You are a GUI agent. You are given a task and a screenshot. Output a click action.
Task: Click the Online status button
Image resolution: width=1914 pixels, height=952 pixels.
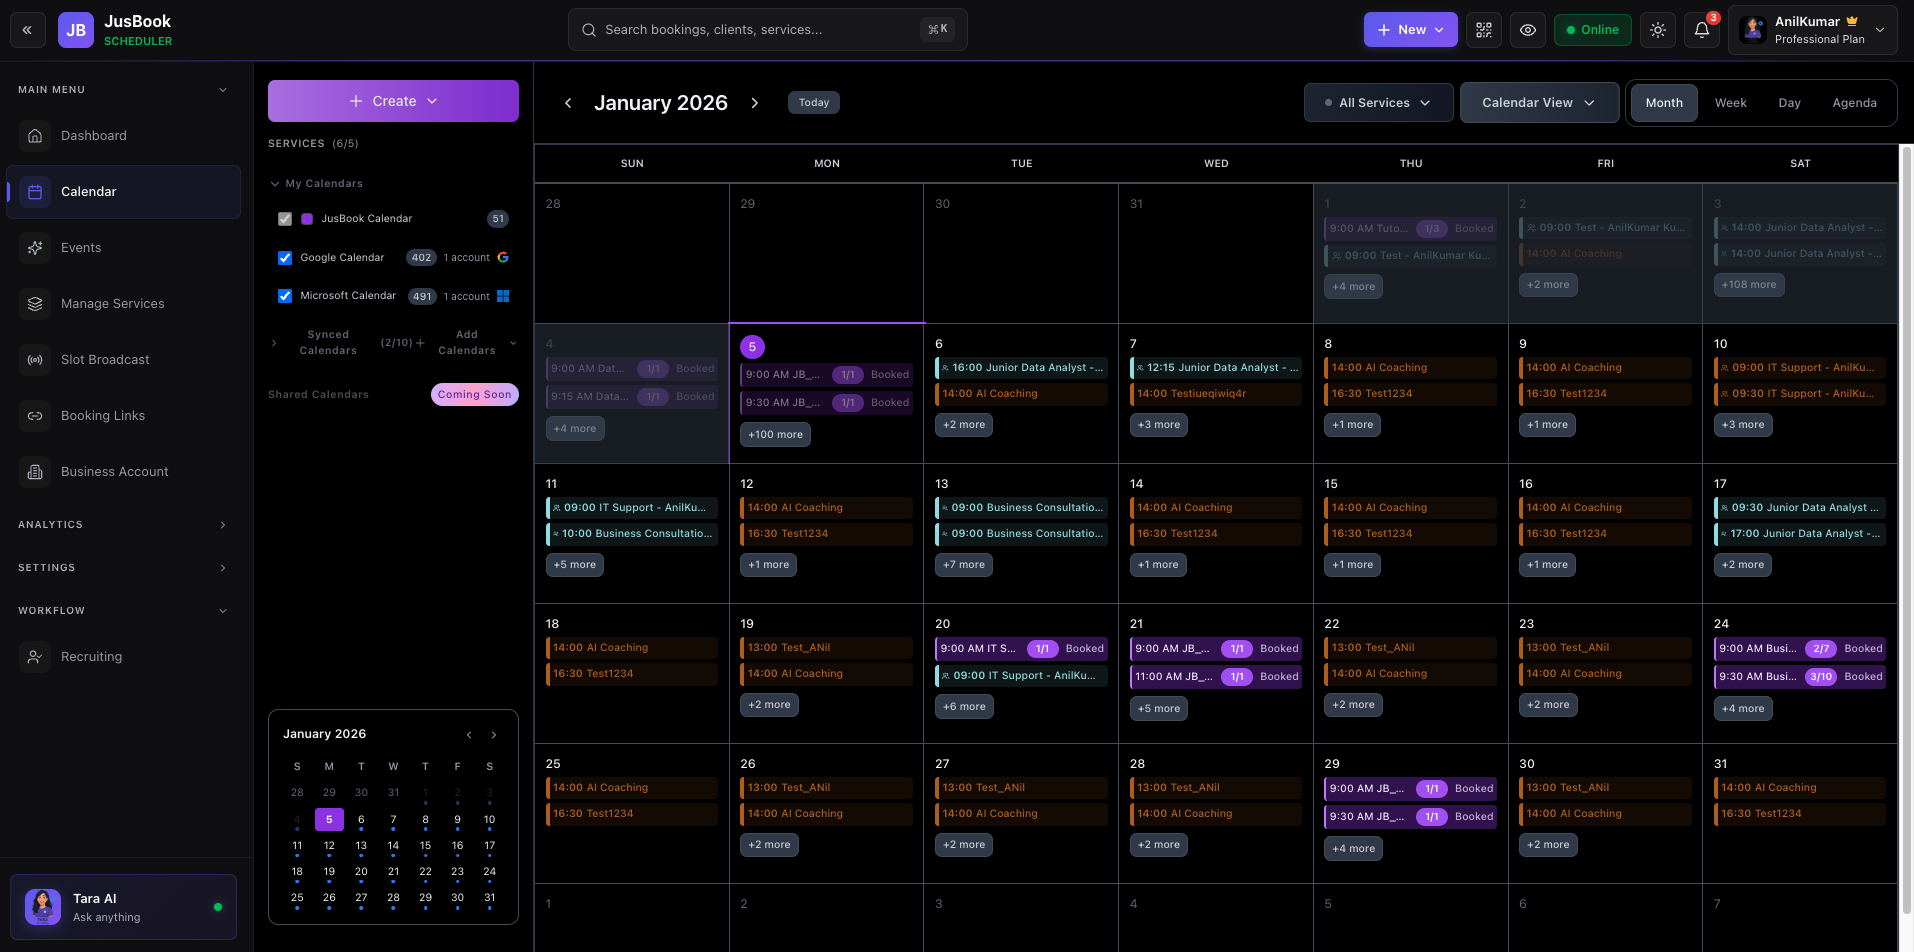(1592, 30)
